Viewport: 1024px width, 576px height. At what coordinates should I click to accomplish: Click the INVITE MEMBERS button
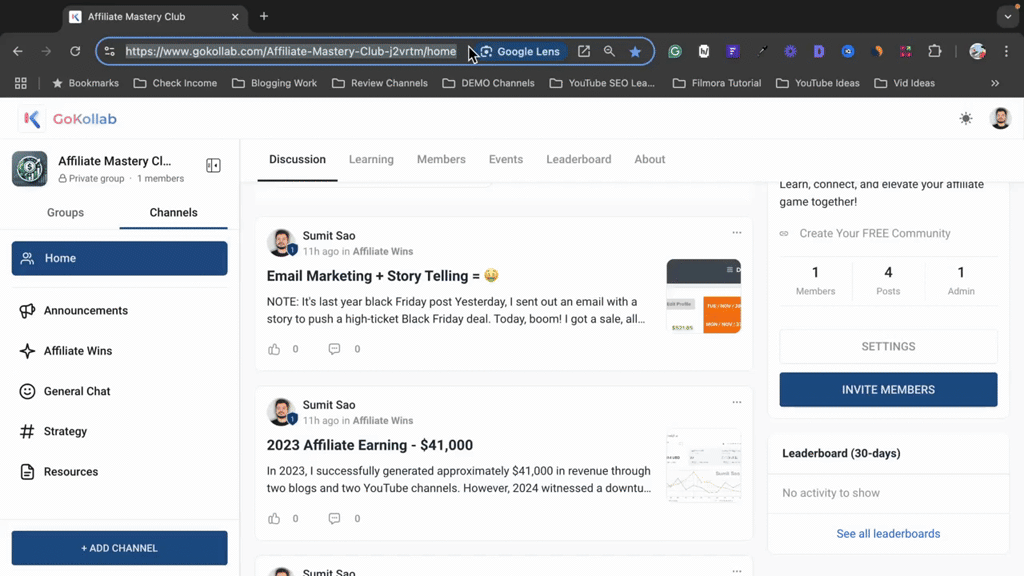[x=888, y=390]
